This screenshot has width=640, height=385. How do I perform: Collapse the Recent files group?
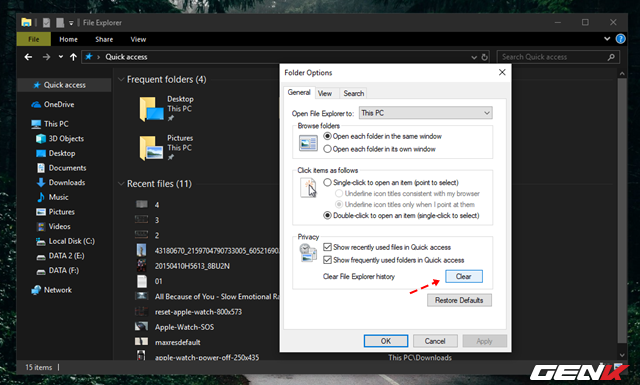pos(121,184)
